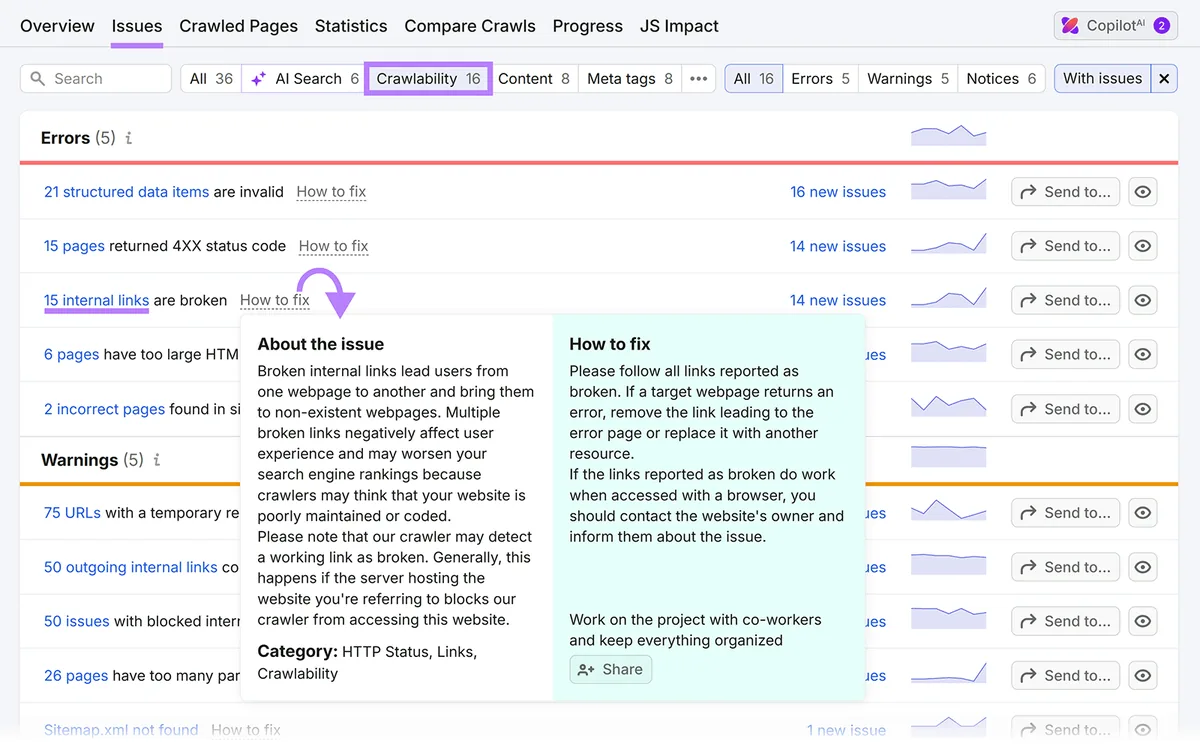Open the 21 structured data items link
Viewport: 1200px width, 753px height.
coord(127,192)
